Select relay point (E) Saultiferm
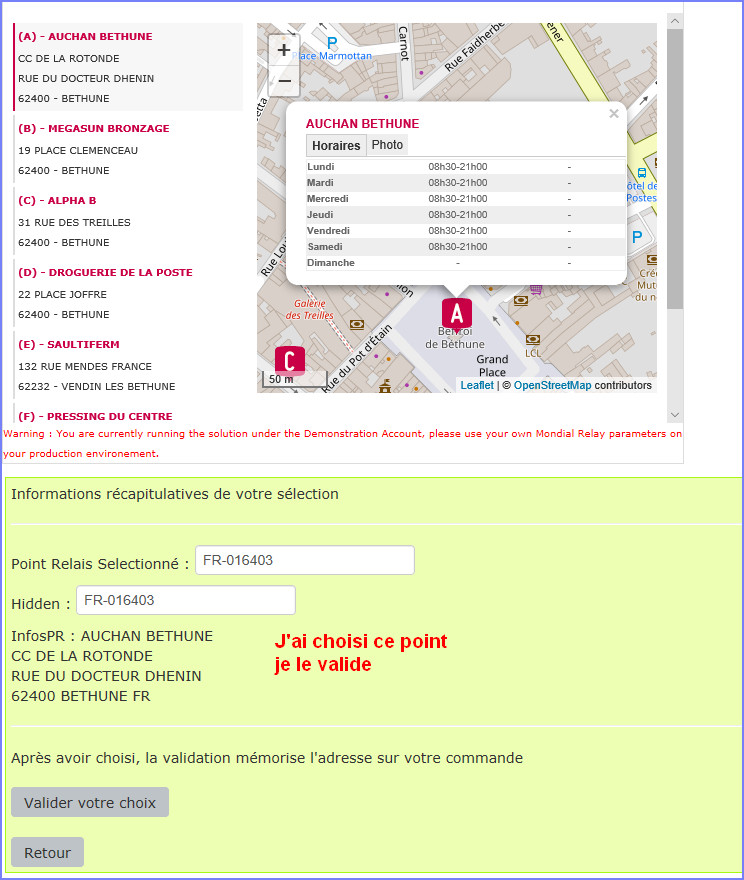Screen dimensions: 744x880 pyautogui.click(x=69, y=344)
